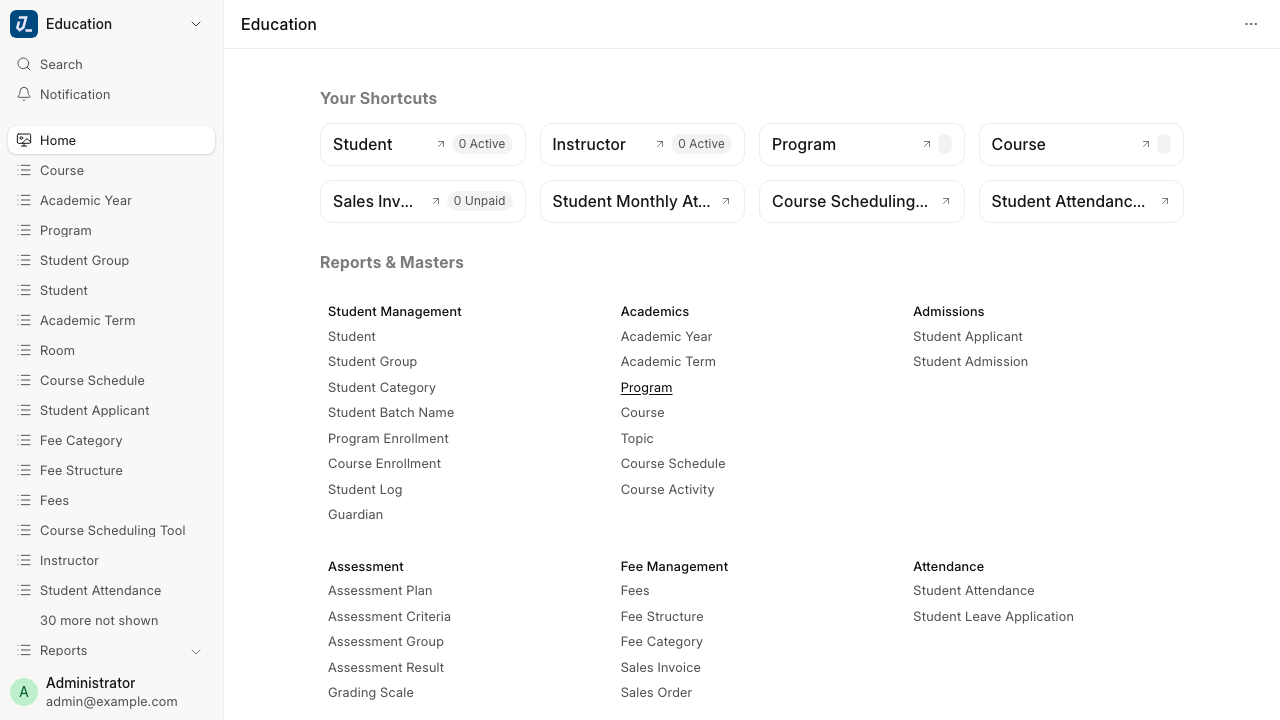Open the Guardian link

(355, 514)
